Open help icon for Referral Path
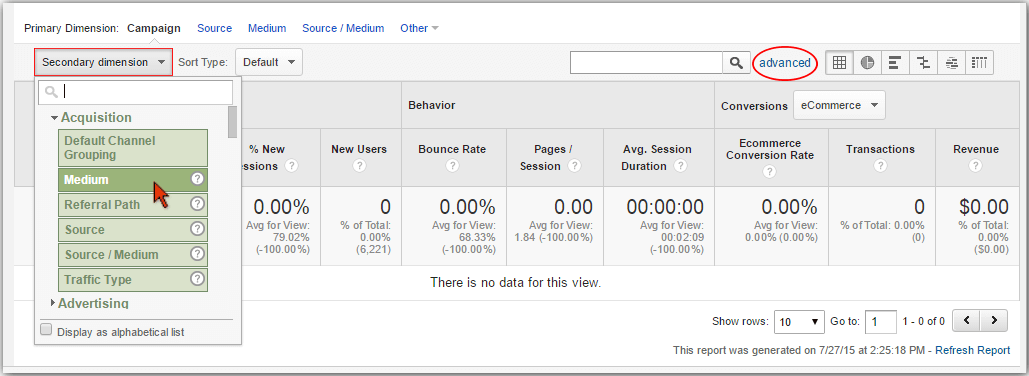Viewport: 1029px width, 376px height. 197,204
